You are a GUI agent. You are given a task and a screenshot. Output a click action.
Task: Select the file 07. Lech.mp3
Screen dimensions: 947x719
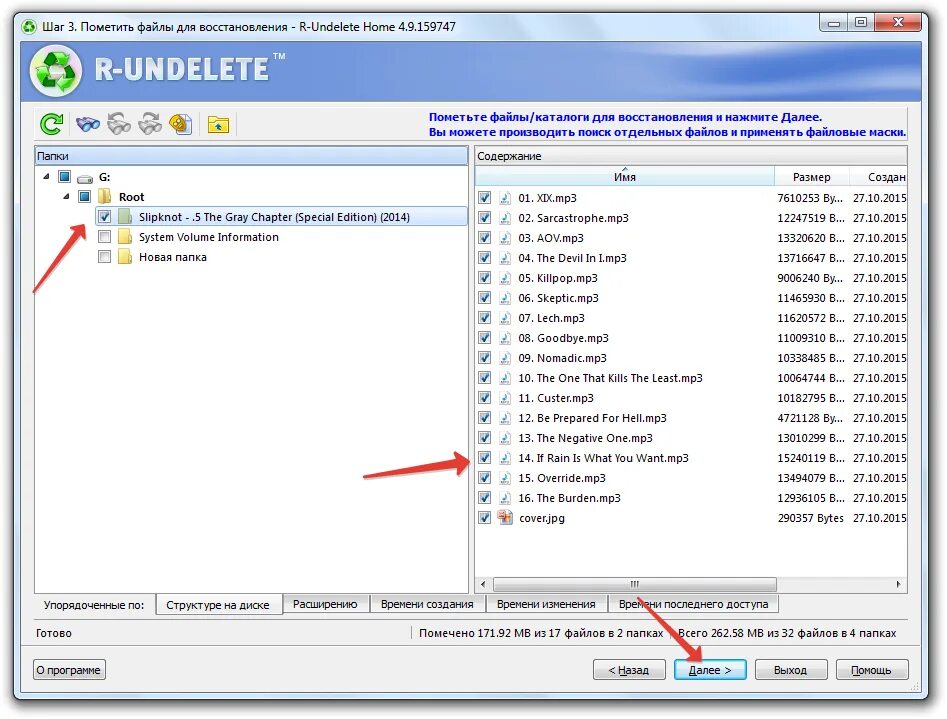point(551,318)
